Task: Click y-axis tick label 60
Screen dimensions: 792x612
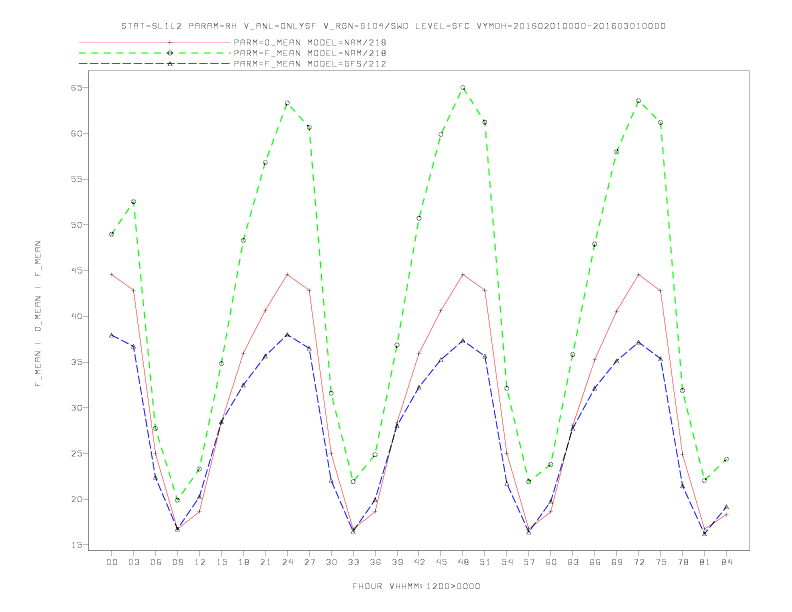Action: pos(77,133)
